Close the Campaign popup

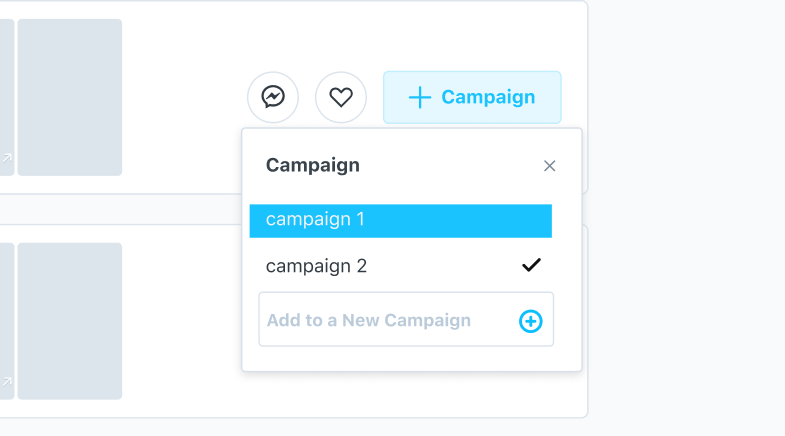pos(549,166)
